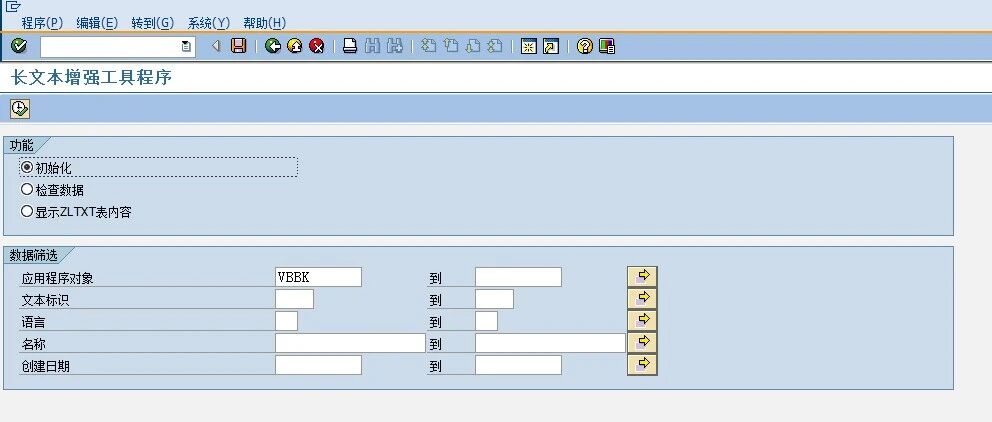
Task: Open multiple selection for 文本标识
Action: pos(642,299)
